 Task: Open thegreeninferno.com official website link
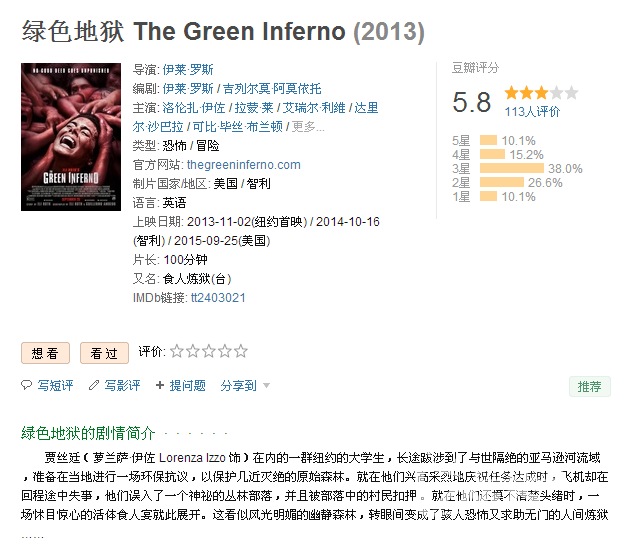tap(244, 165)
